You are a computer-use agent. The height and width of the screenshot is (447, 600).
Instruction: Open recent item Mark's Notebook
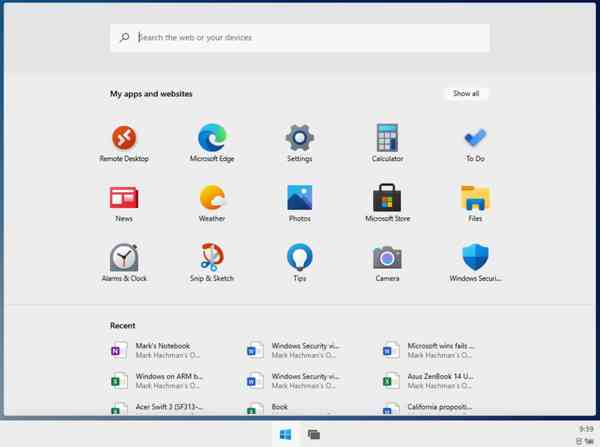click(x=157, y=350)
